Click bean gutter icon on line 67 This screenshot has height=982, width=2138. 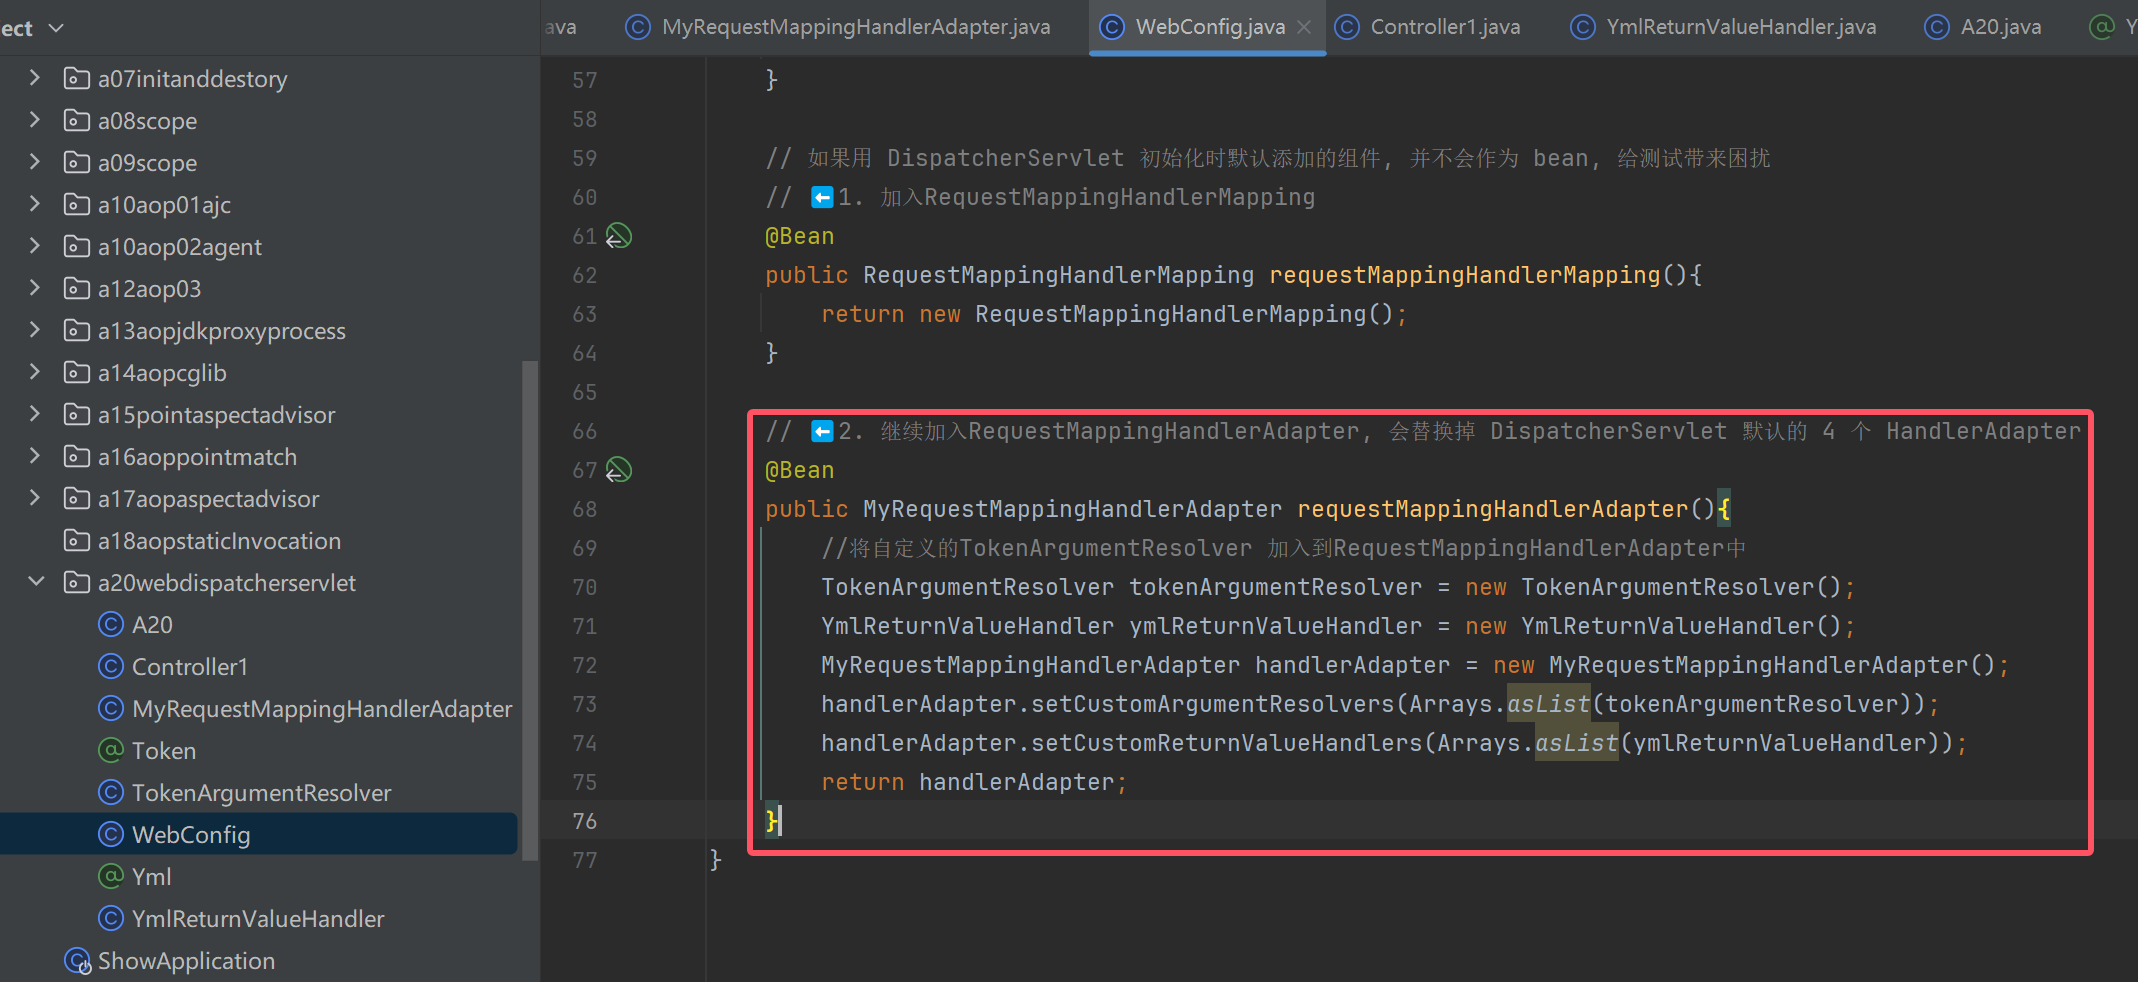click(619, 470)
